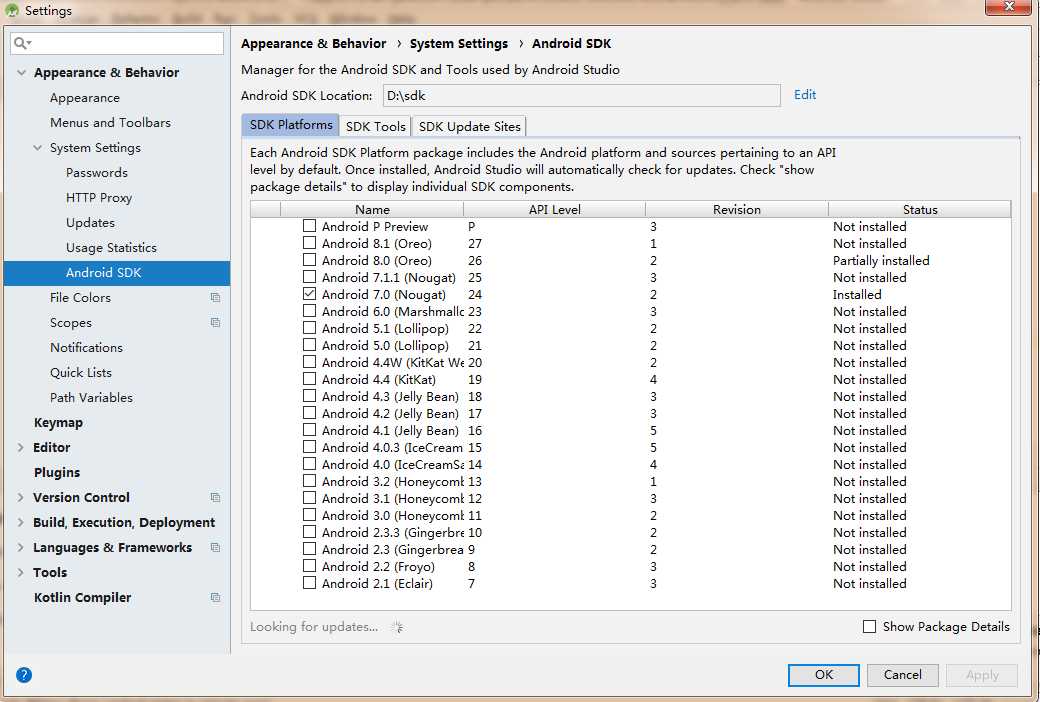This screenshot has height=702, width=1040.
Task: Check the Android 4.4 (KitKat) checkbox
Action: point(309,379)
